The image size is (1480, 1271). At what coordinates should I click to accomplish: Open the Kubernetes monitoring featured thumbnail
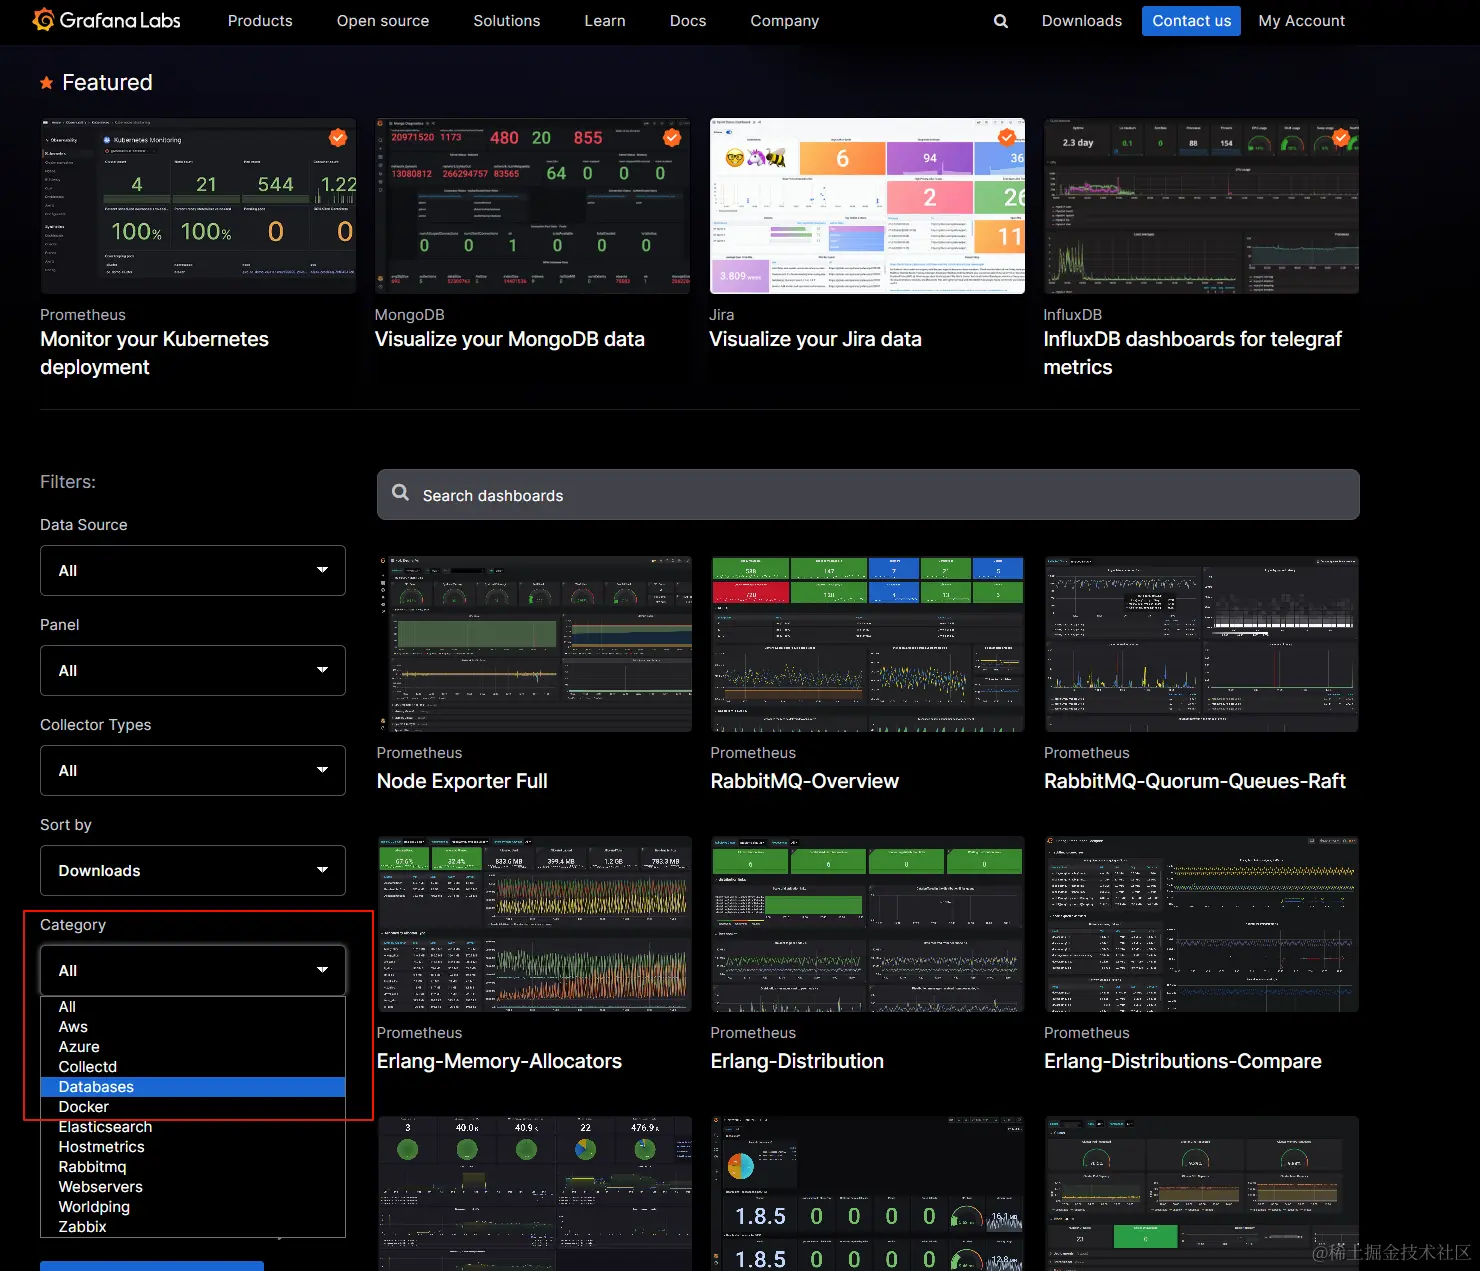click(198, 206)
